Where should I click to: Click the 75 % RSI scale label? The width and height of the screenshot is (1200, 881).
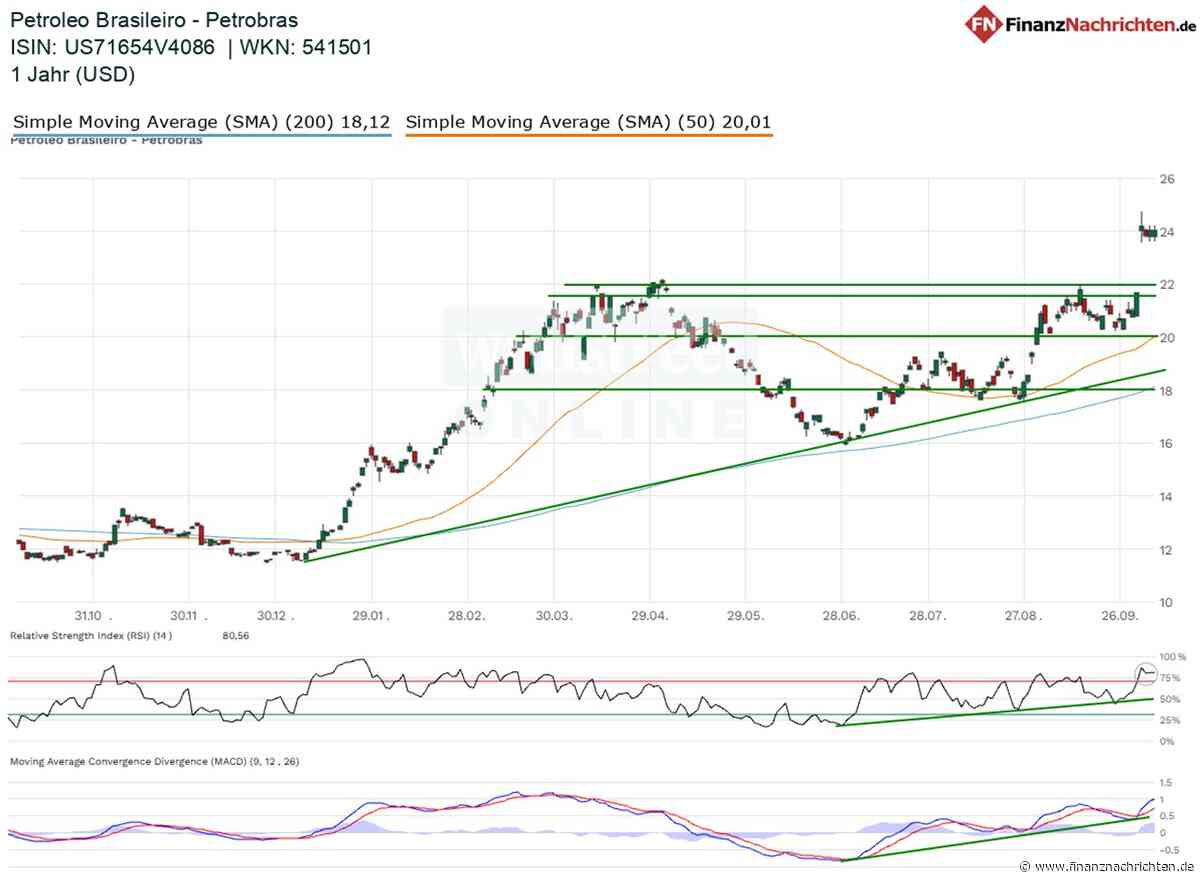pos(1173,677)
